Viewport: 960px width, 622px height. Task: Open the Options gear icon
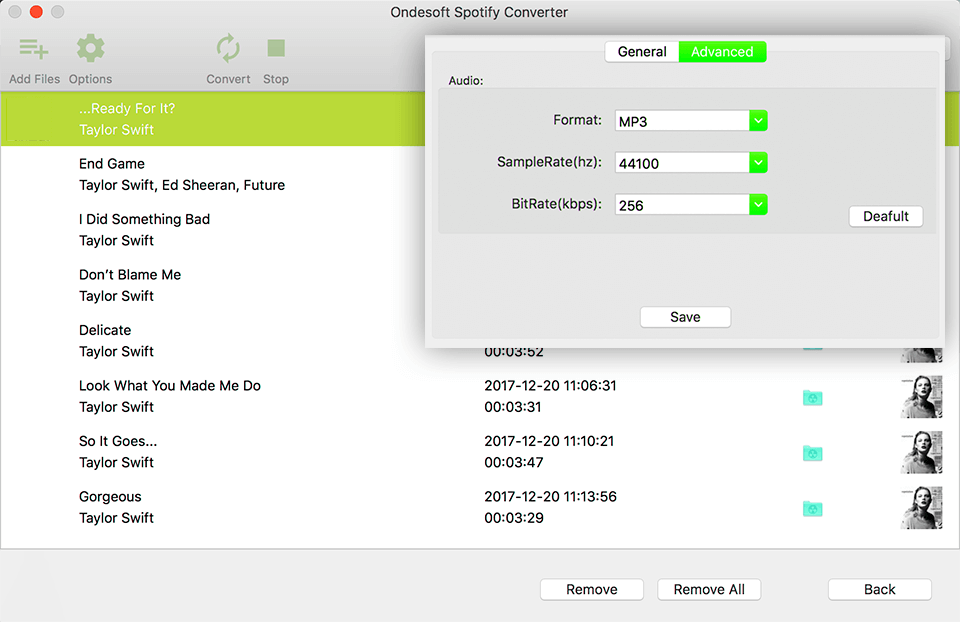pos(90,48)
